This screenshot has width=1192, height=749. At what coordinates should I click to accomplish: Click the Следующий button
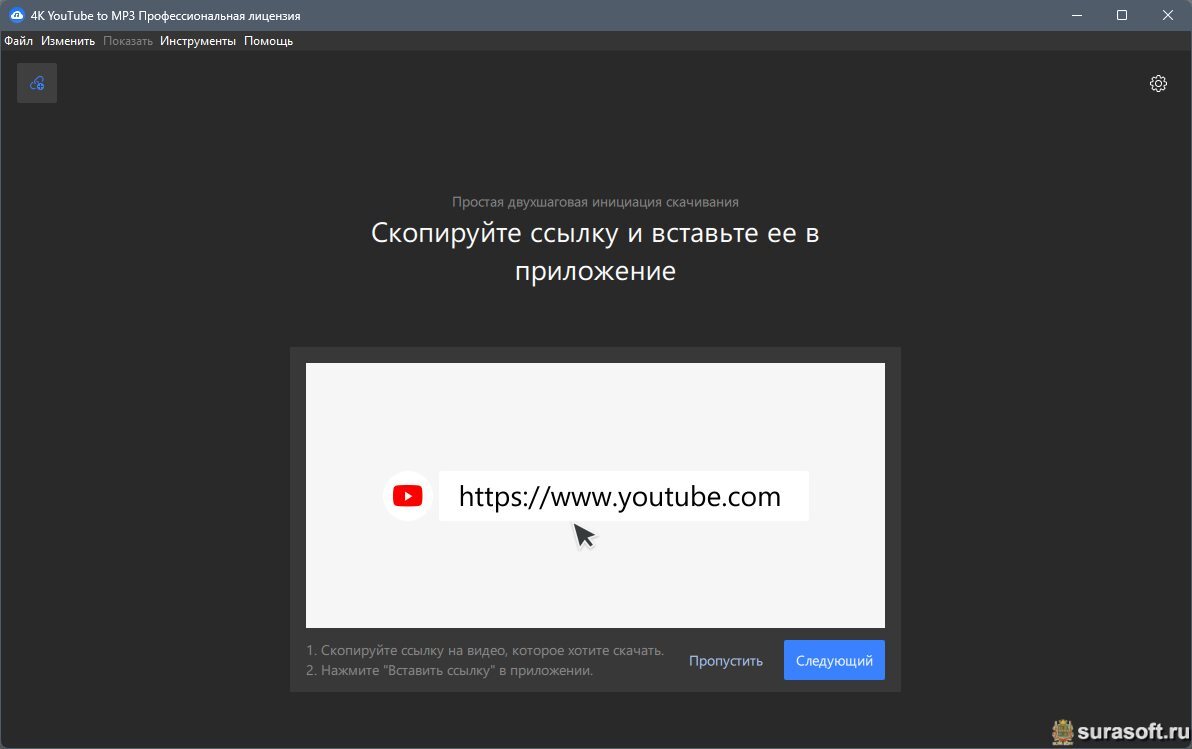[x=834, y=660]
